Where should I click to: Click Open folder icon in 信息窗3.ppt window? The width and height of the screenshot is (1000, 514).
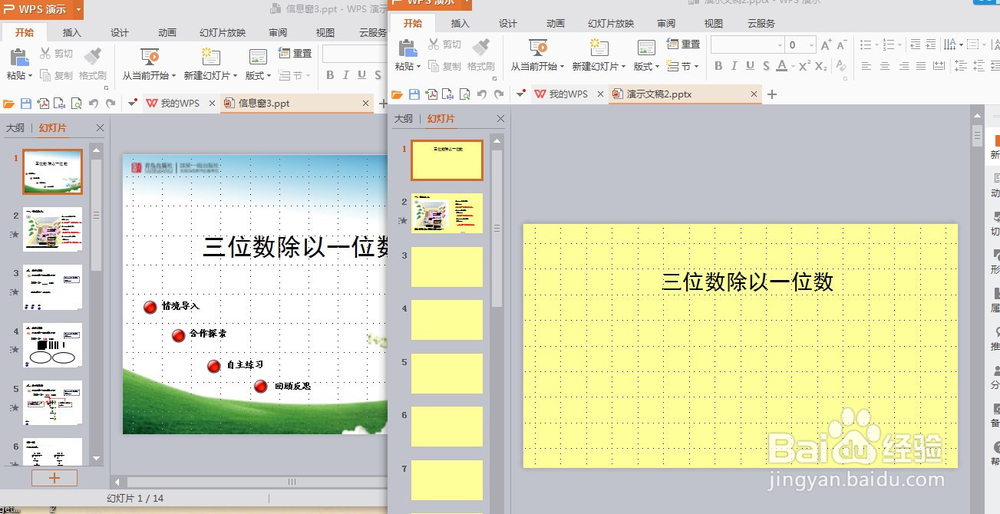pyautogui.click(x=8, y=103)
